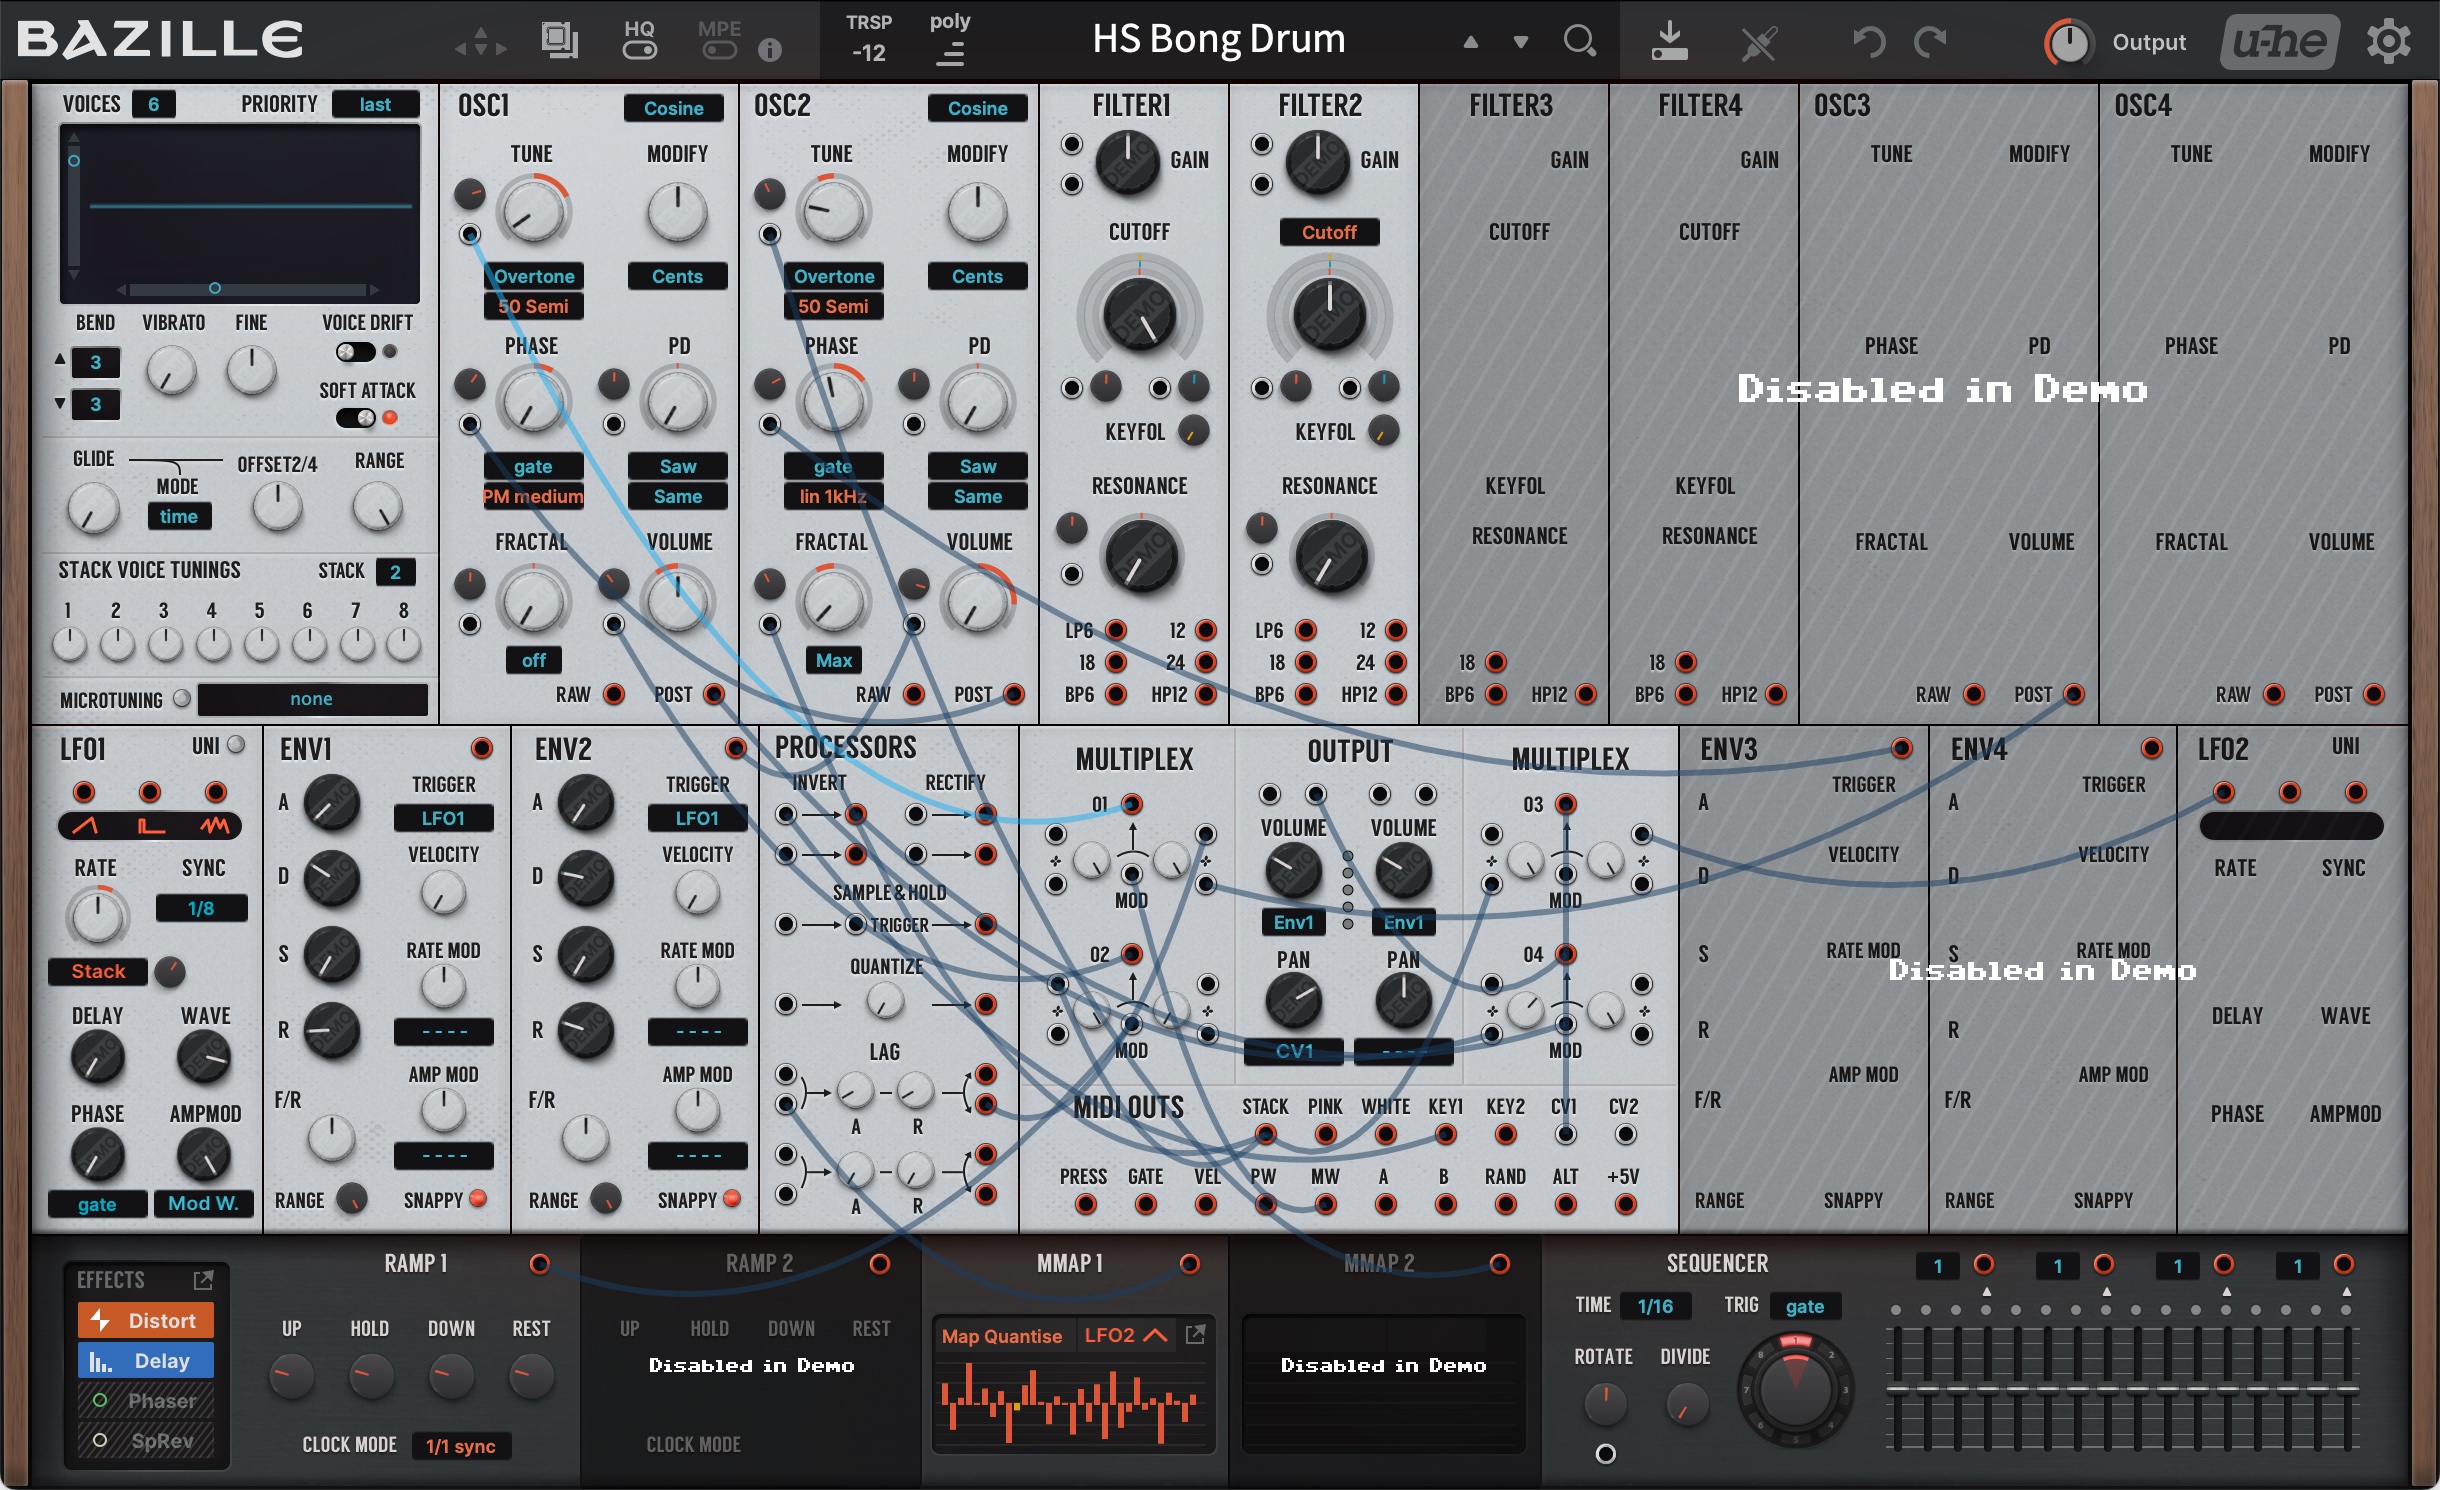This screenshot has width=2440, height=1490.
Task: Open the HS Bong Drum preset name
Action: click(x=1218, y=40)
